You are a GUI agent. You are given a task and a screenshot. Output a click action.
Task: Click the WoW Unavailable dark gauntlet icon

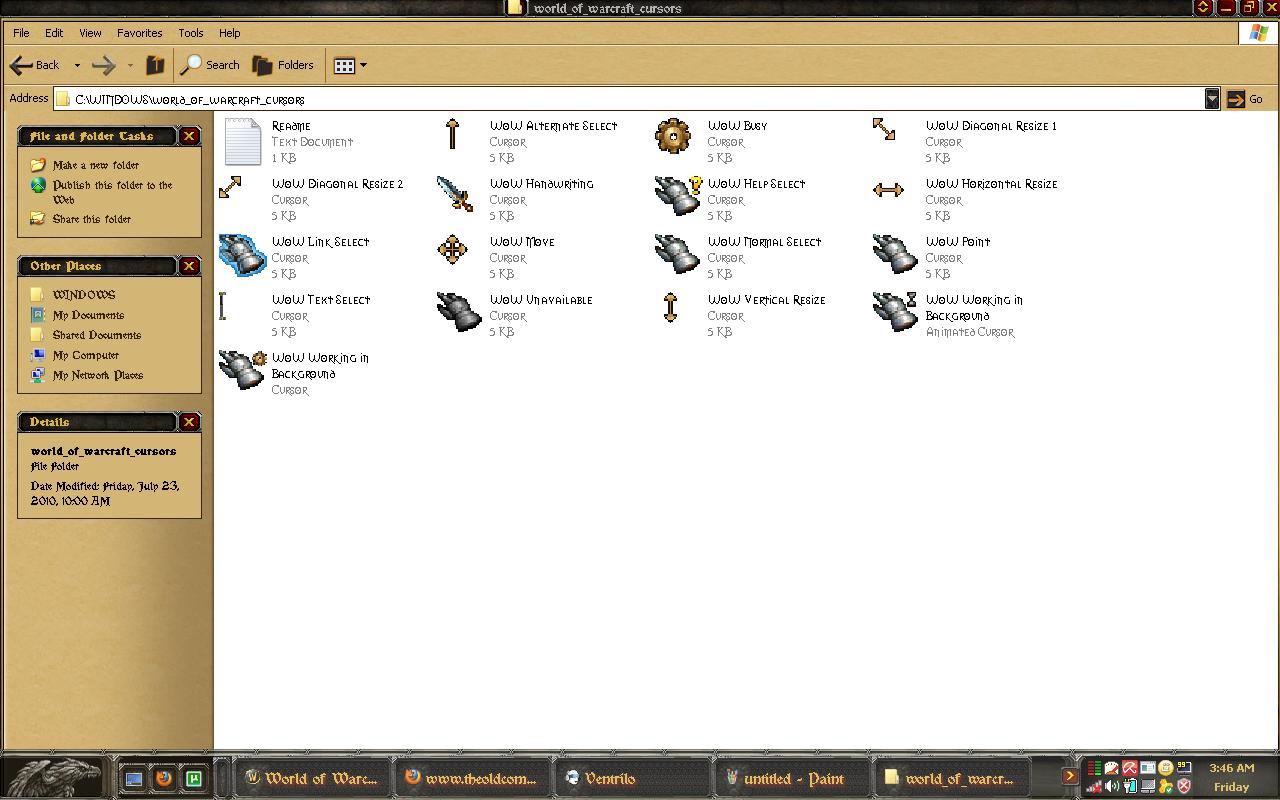click(x=458, y=310)
